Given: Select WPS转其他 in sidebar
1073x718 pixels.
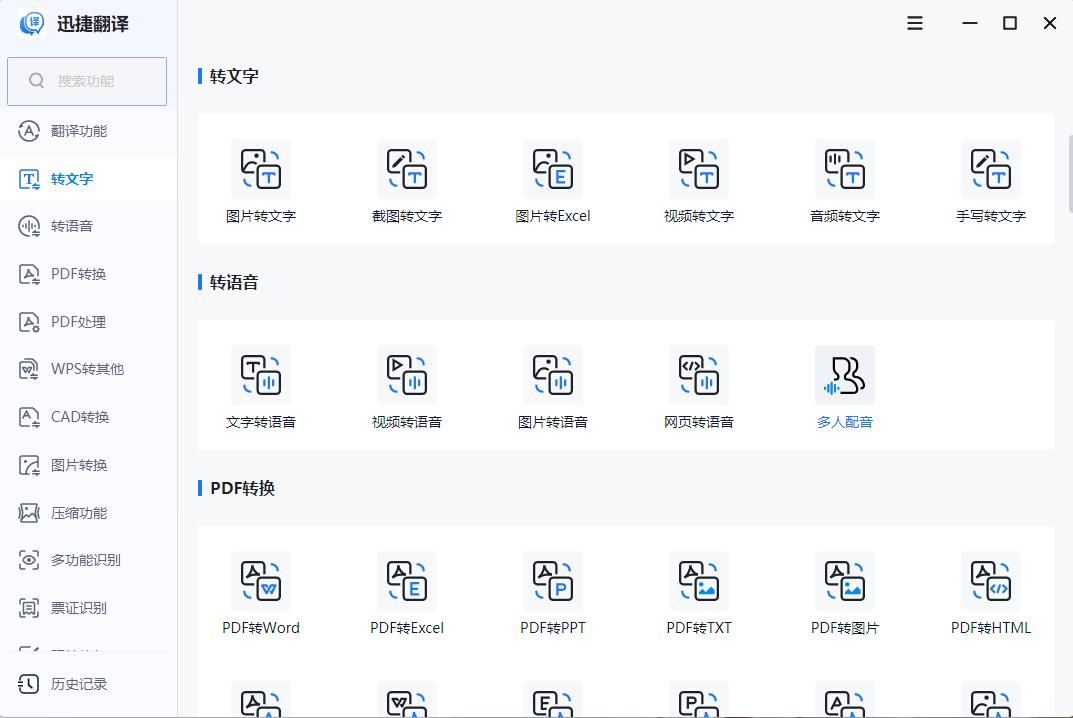Looking at the screenshot, I should (x=88, y=369).
